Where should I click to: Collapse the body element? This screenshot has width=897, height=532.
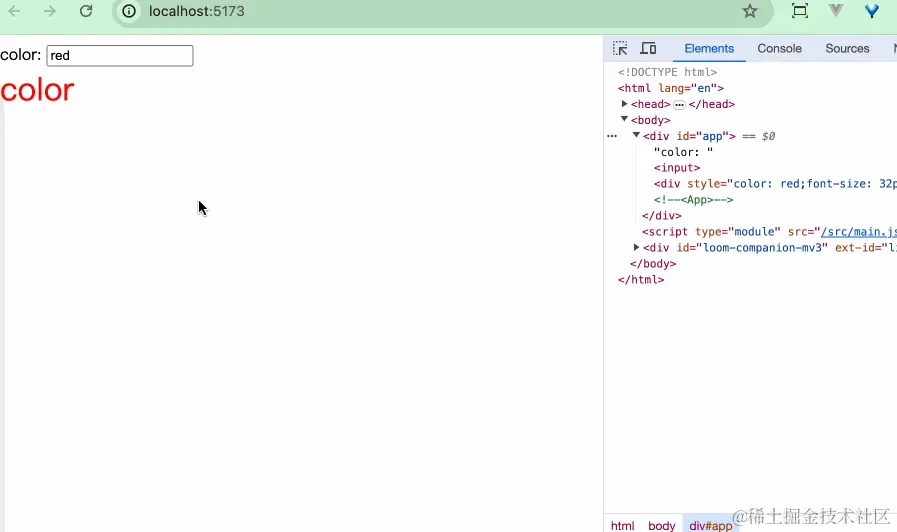(x=624, y=119)
